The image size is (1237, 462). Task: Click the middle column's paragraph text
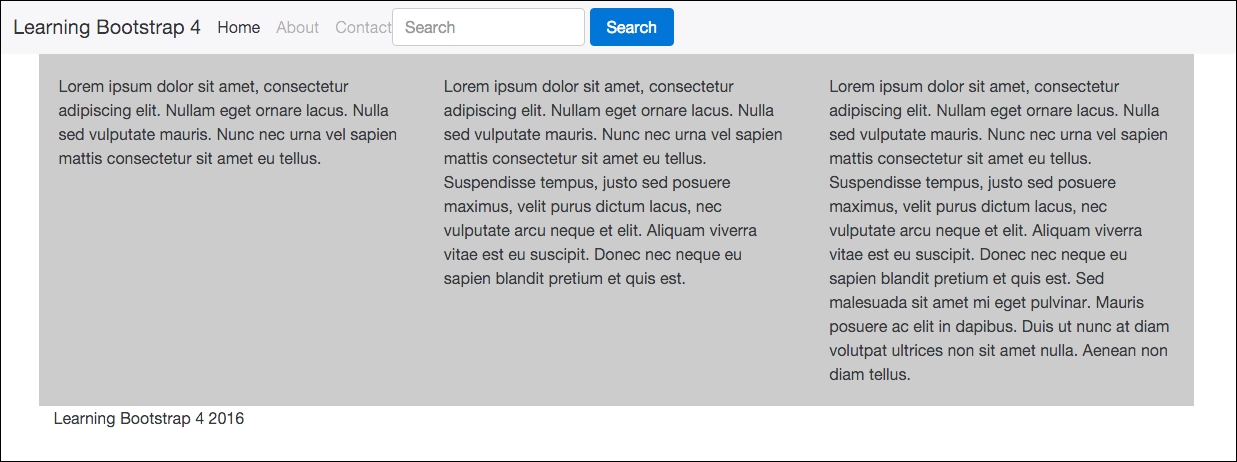tap(612, 182)
